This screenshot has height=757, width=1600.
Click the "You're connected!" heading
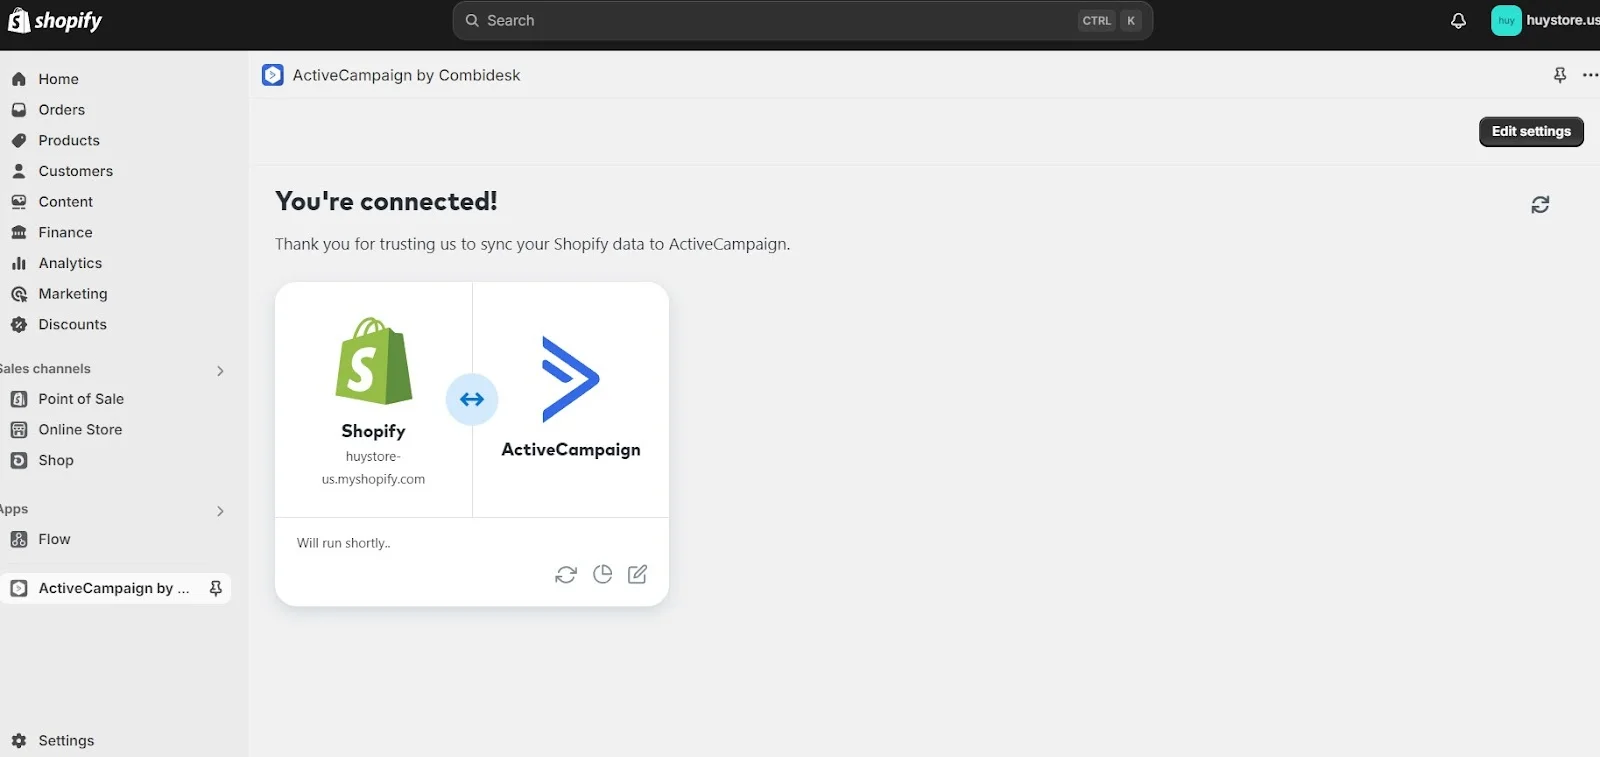tap(386, 201)
